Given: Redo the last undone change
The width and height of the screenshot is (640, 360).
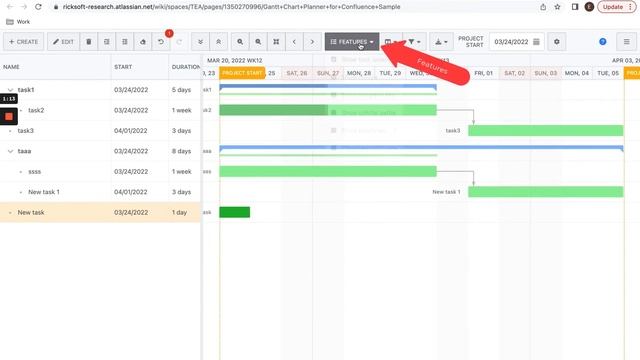Looking at the screenshot, I should click(x=179, y=42).
